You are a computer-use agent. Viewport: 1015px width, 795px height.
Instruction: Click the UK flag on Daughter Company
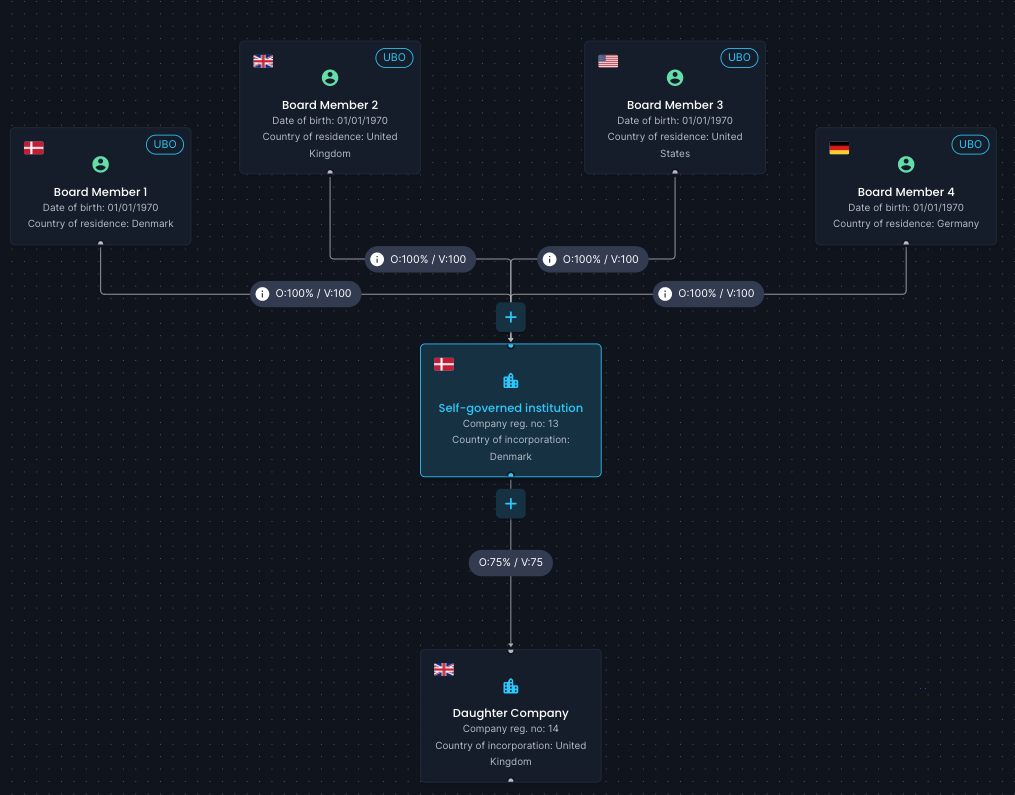pos(443,669)
